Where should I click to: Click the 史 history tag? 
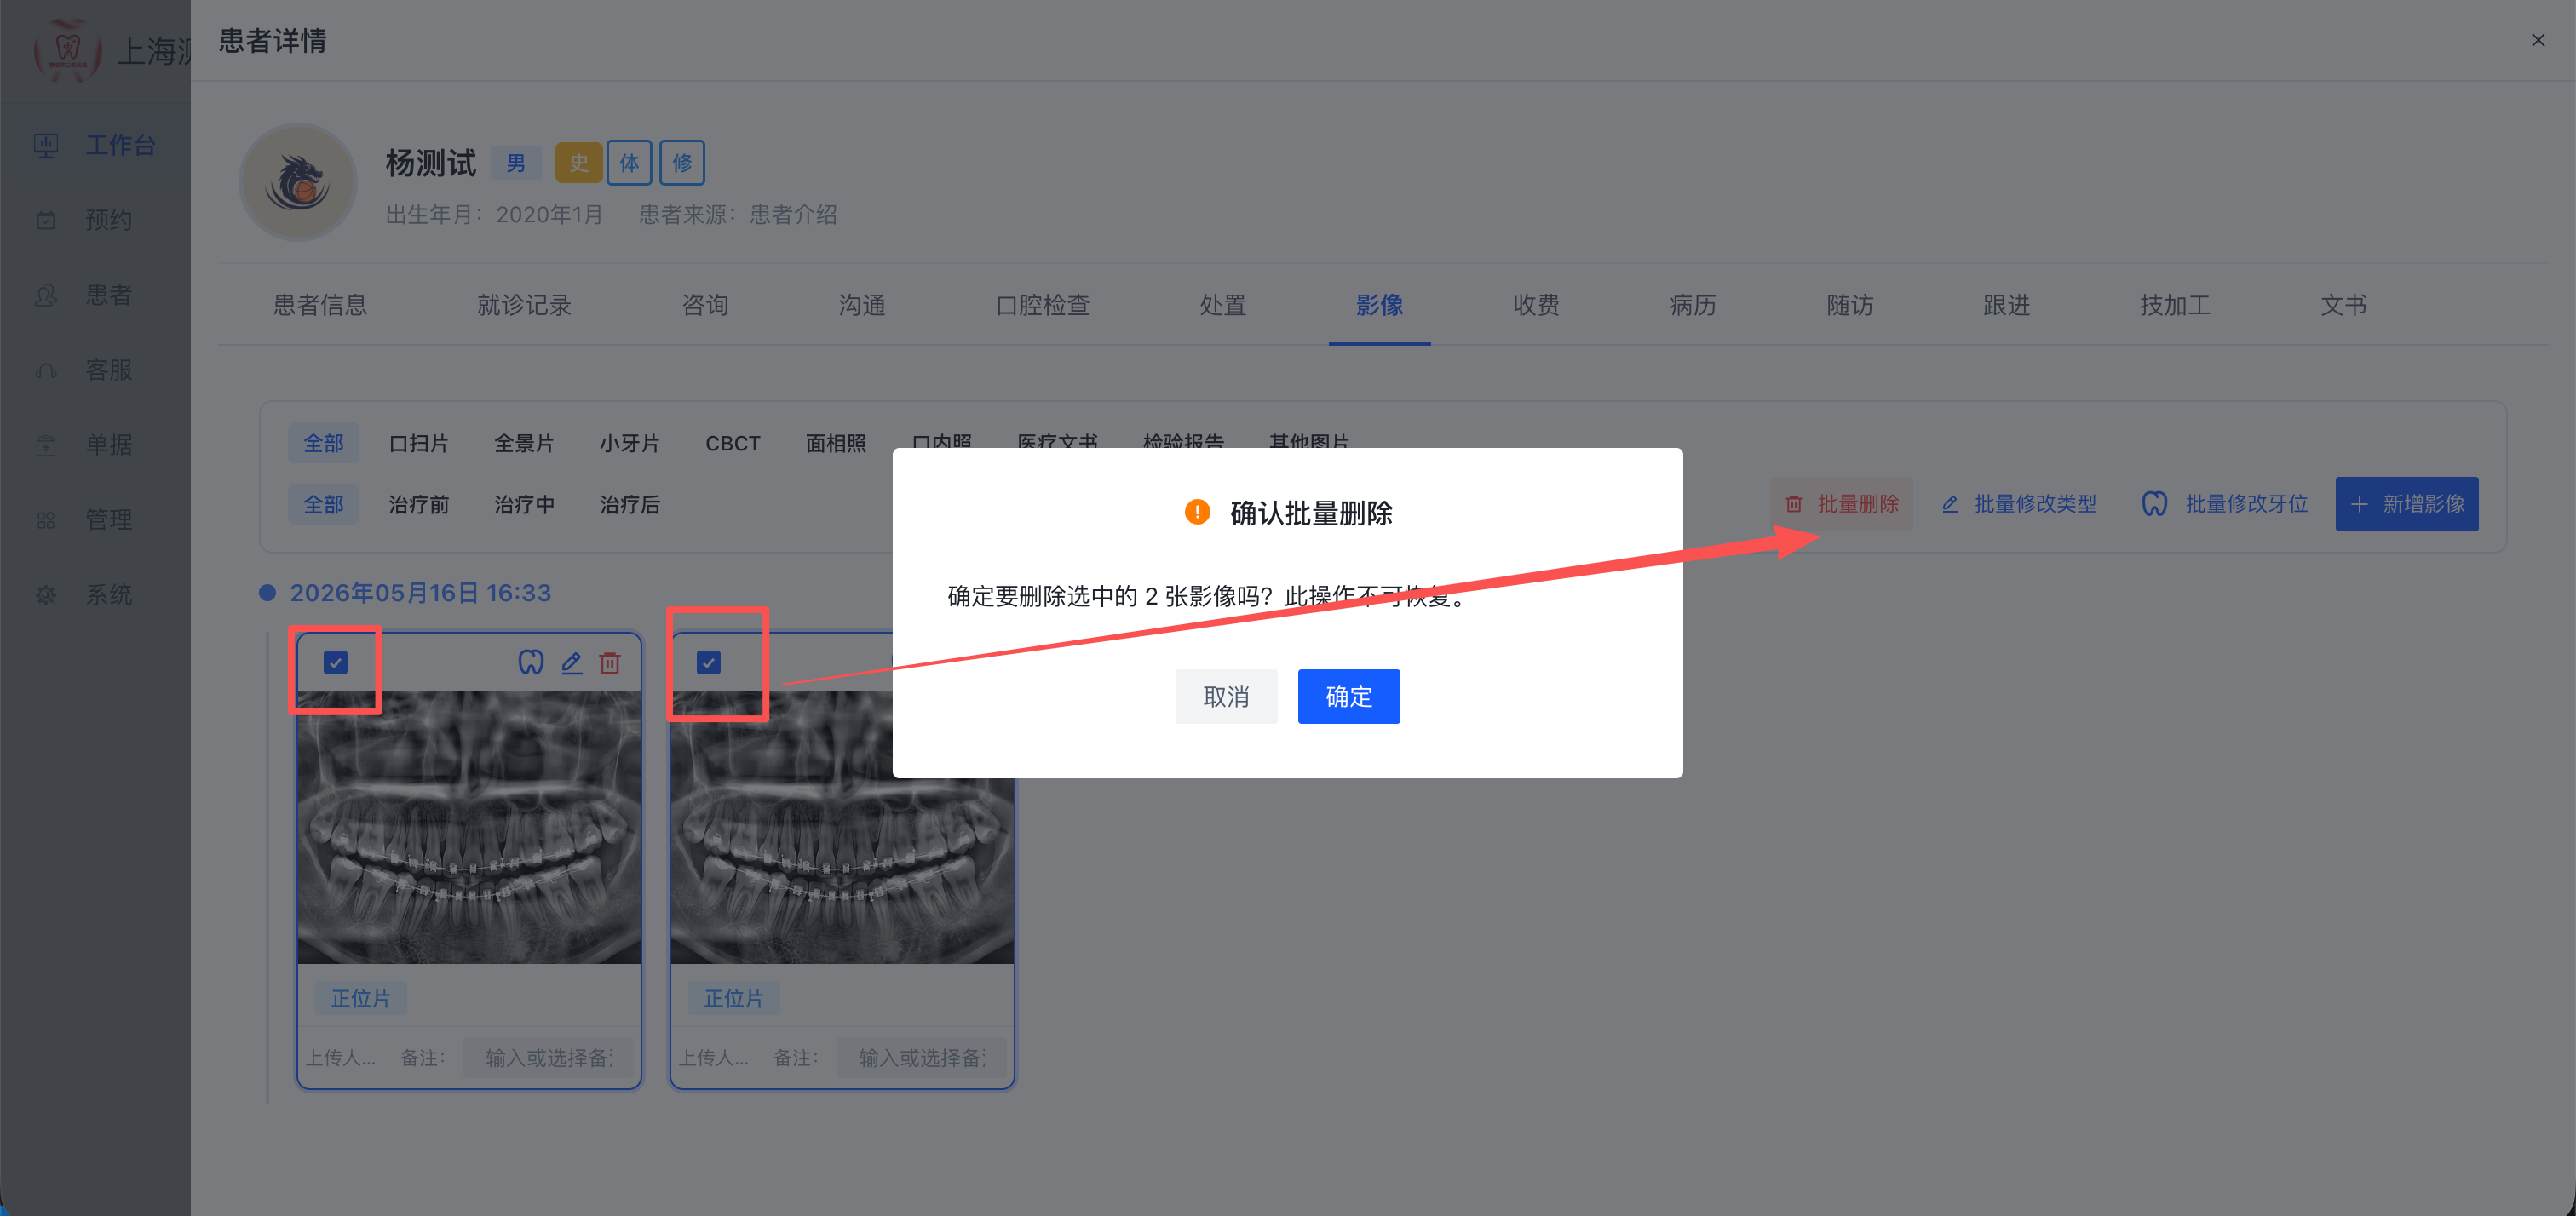click(578, 162)
